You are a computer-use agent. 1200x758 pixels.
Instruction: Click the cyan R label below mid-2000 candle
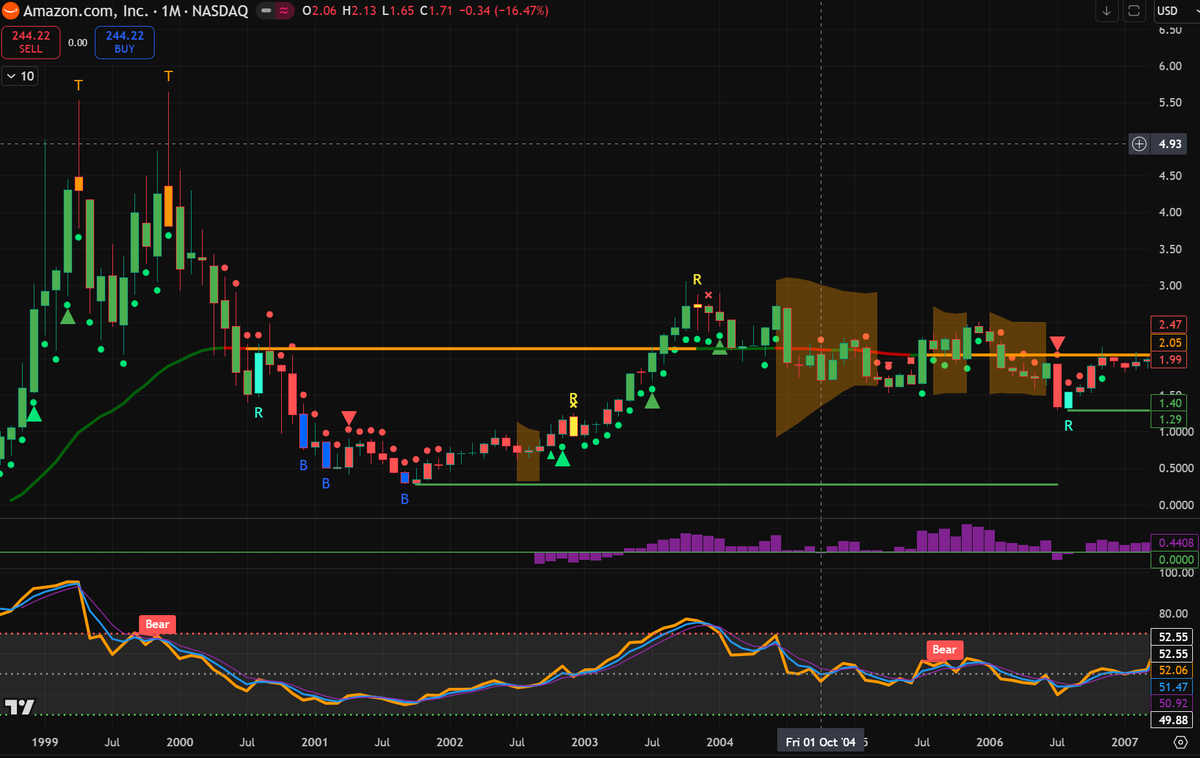tap(257, 412)
